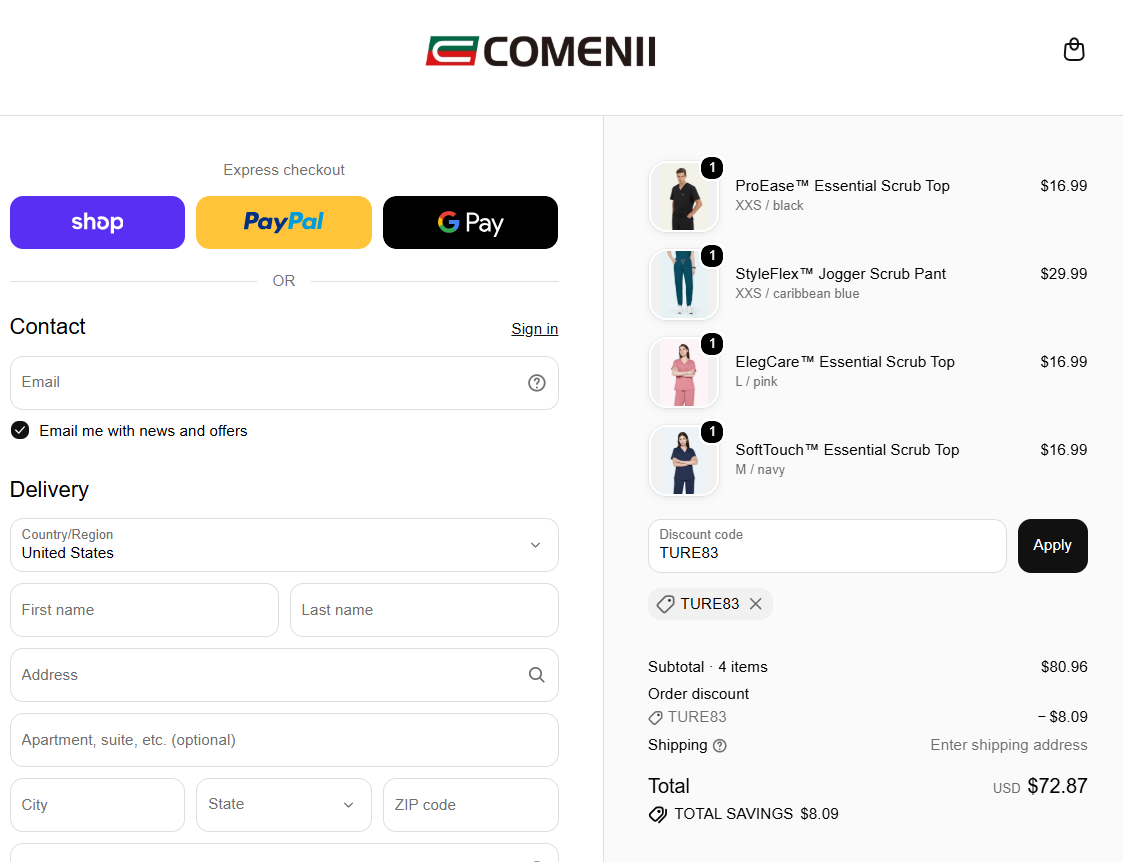Click the Express checkout heading
This screenshot has height=862, width=1123.
[x=284, y=170]
